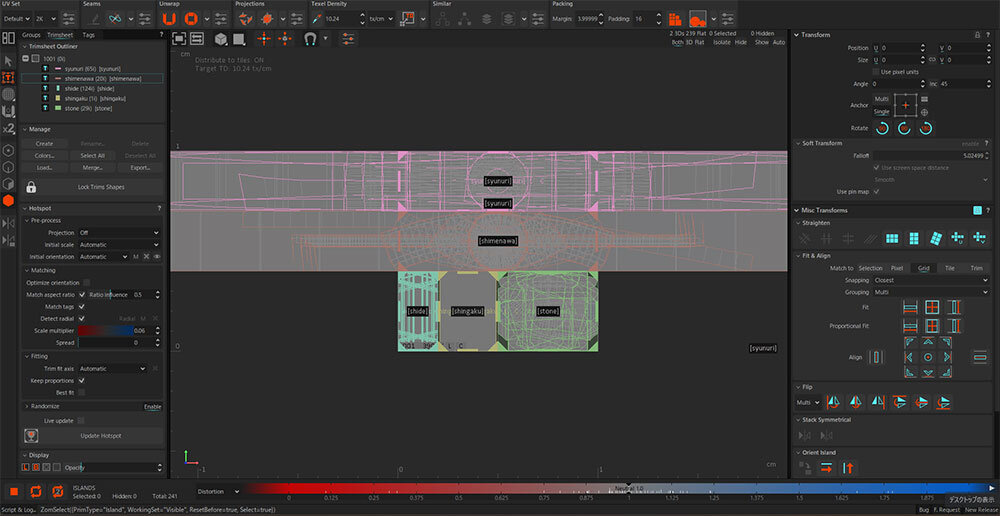Click the Create button in Manage

click(45, 144)
